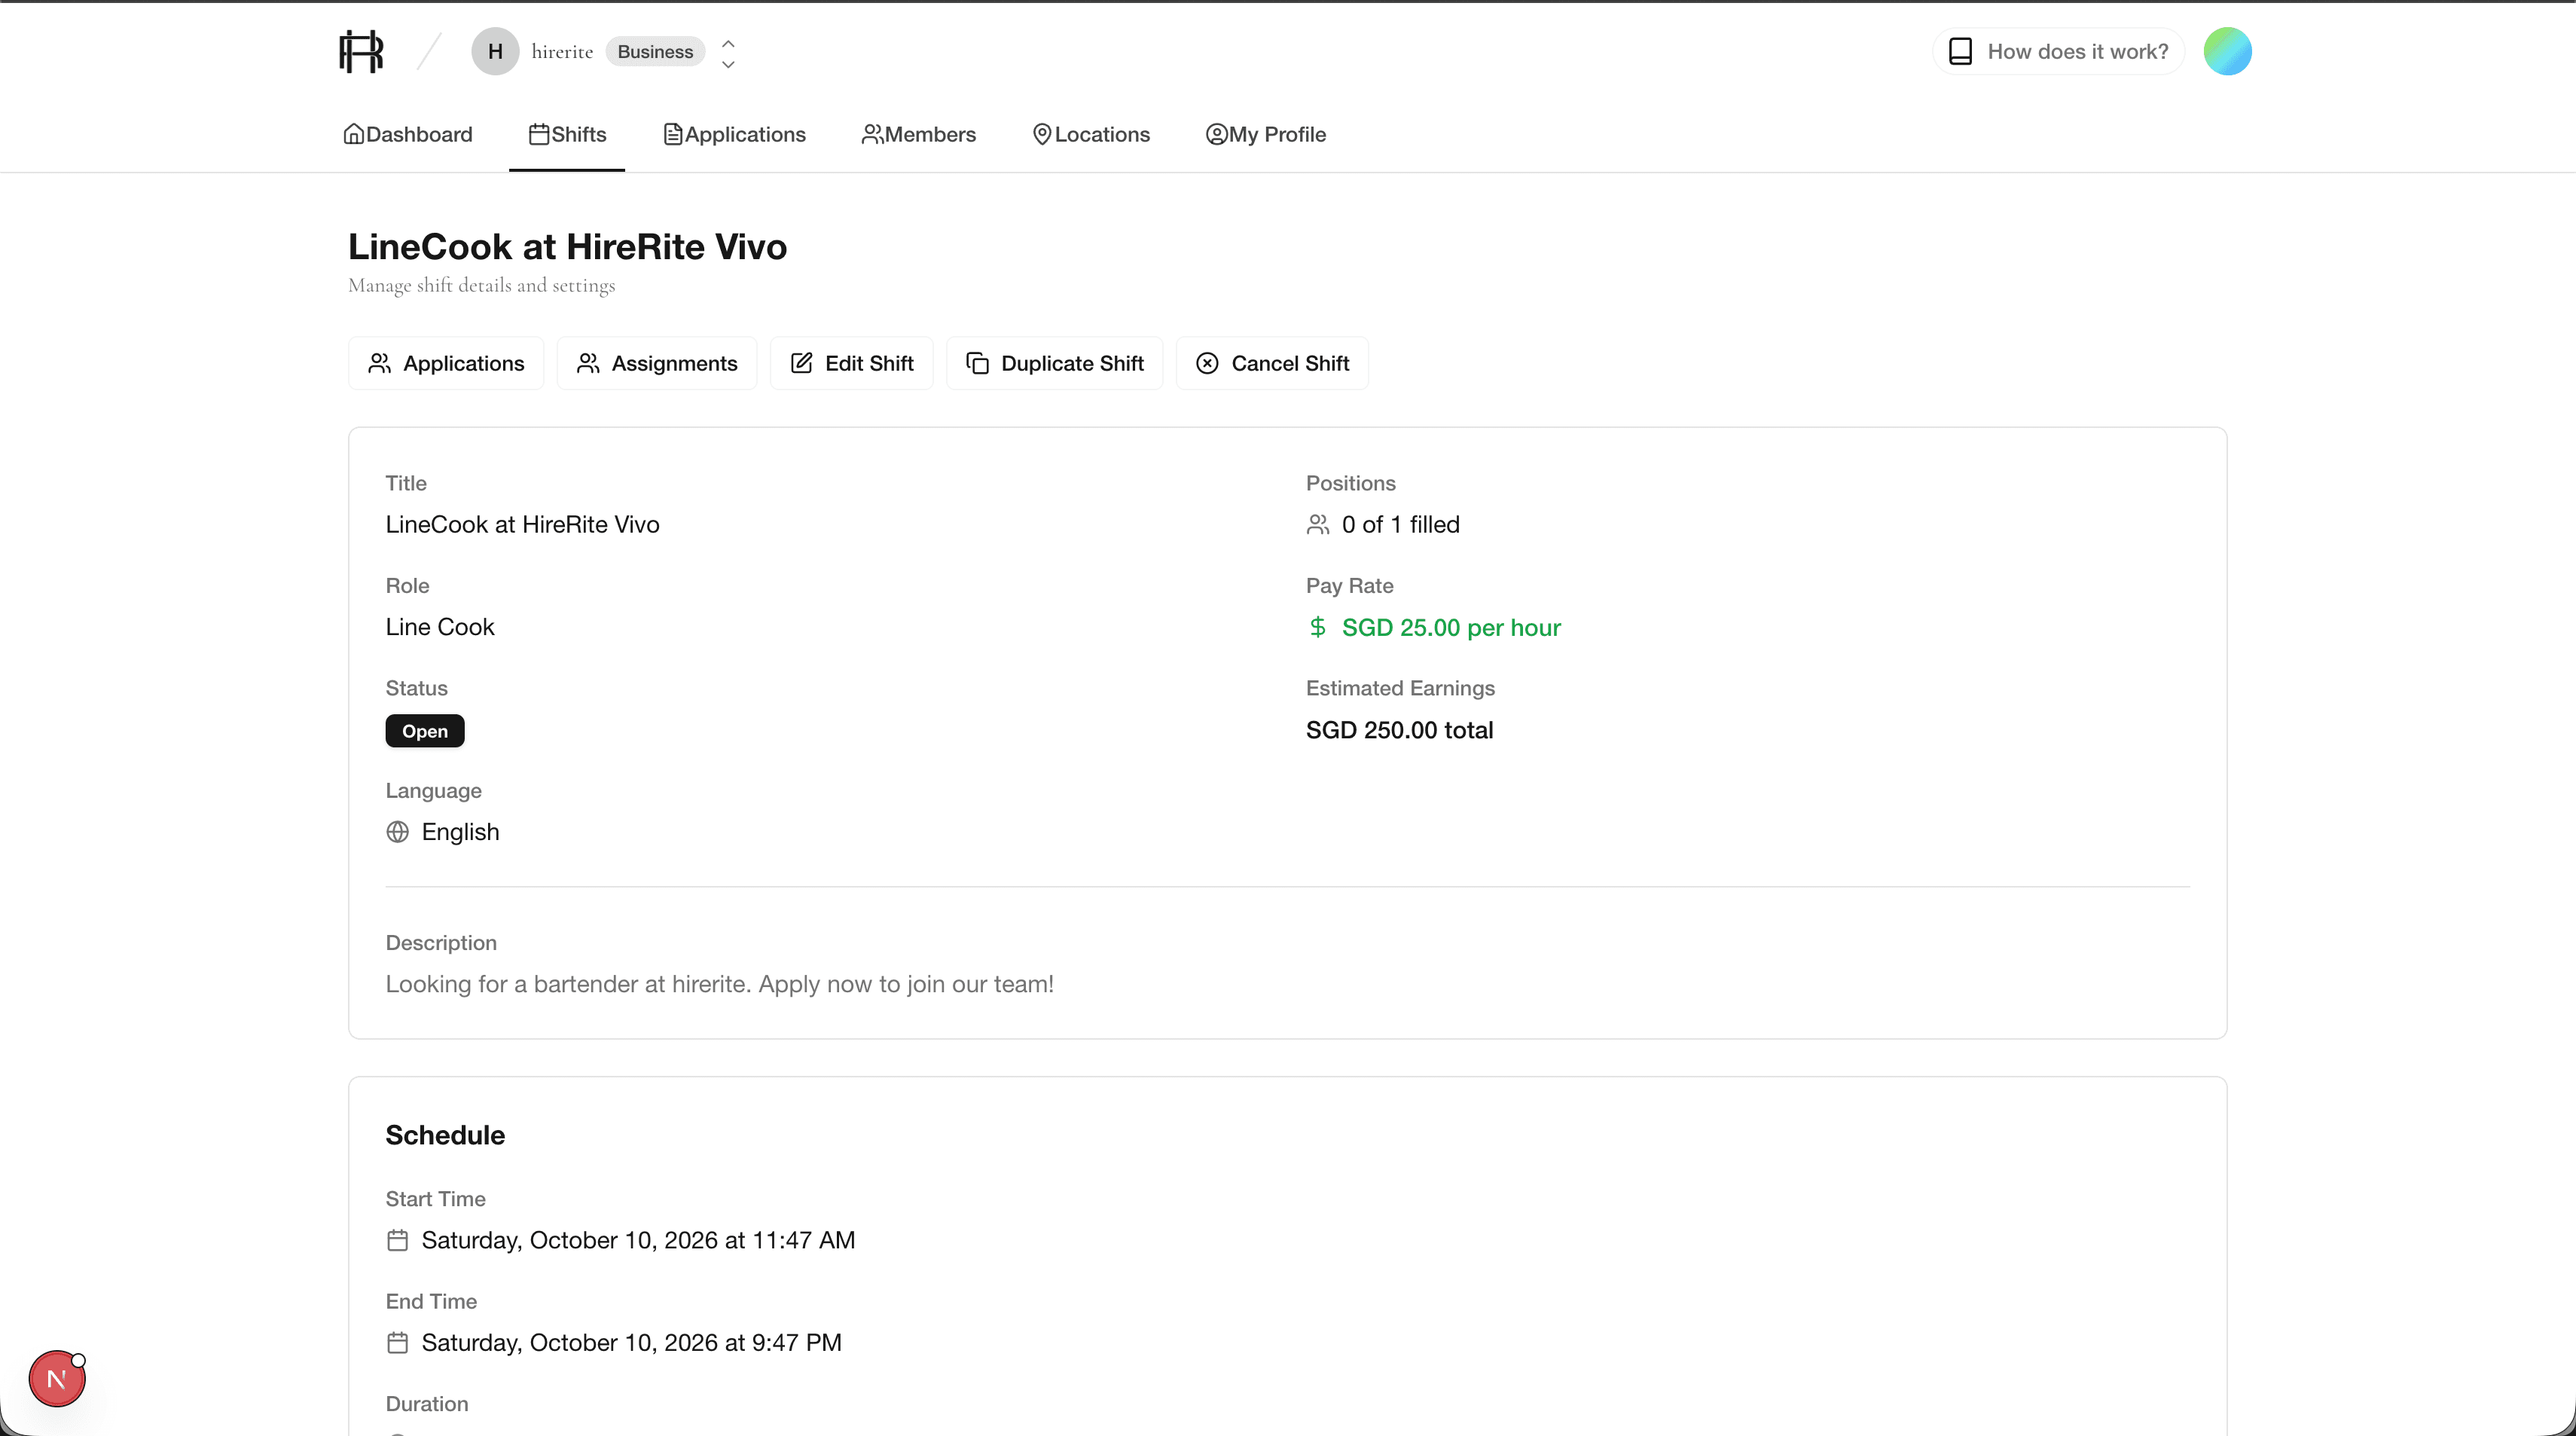Image resolution: width=2576 pixels, height=1436 pixels.
Task: Click the 'H' hirerite organization avatar
Action: [x=495, y=52]
